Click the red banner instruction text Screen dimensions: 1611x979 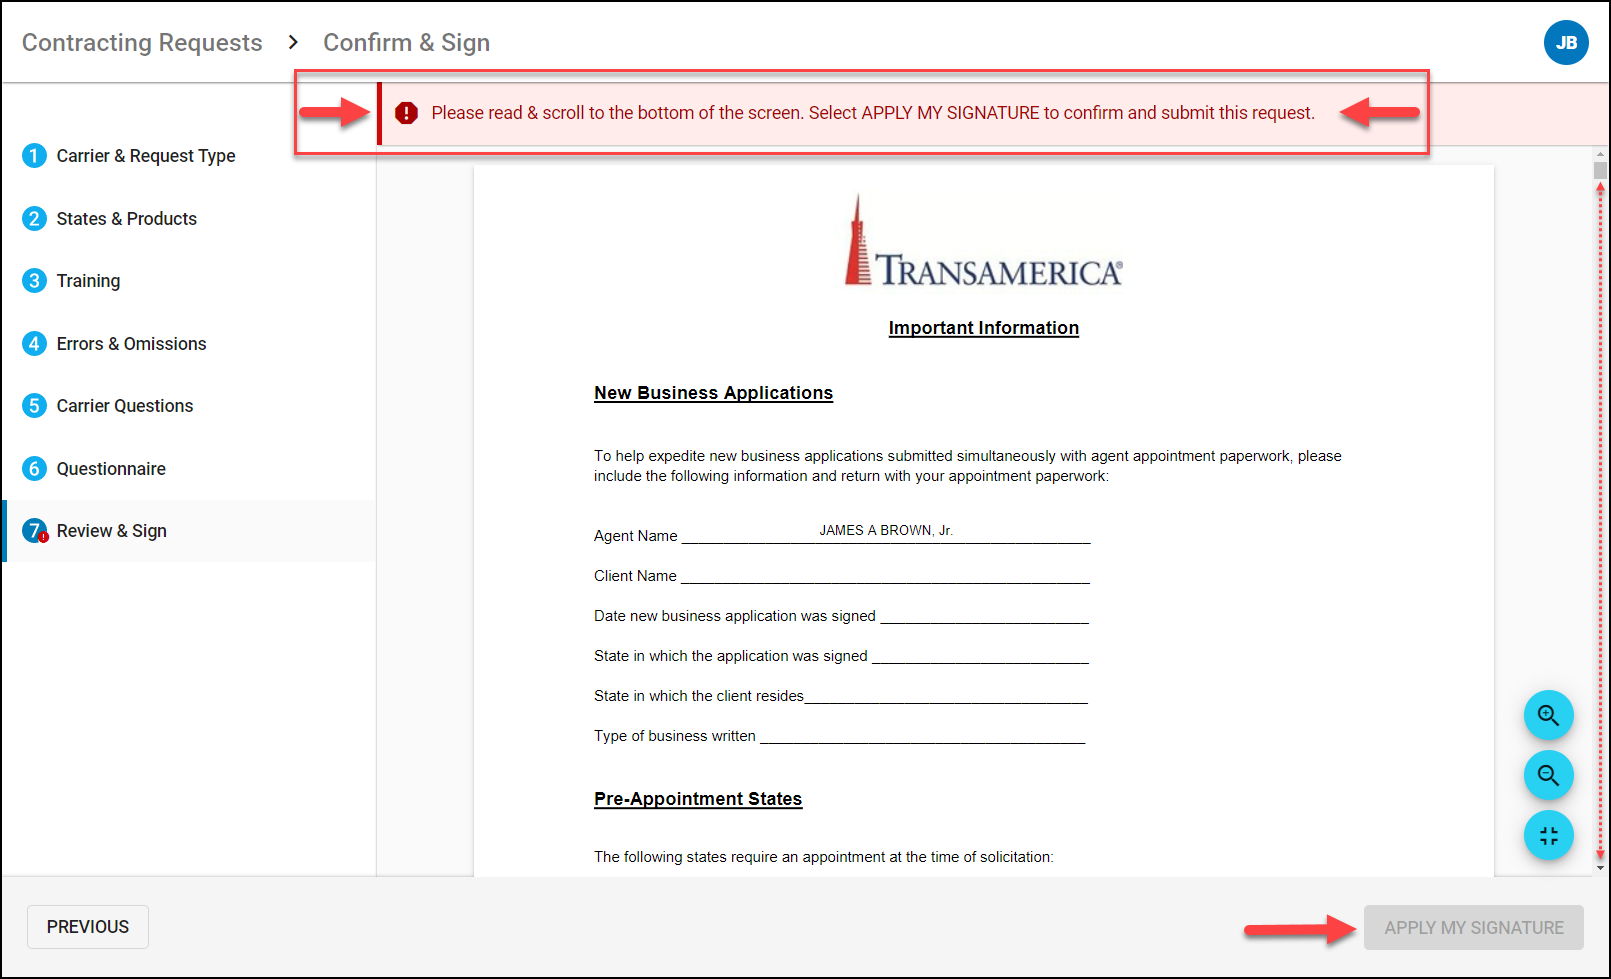point(873,113)
